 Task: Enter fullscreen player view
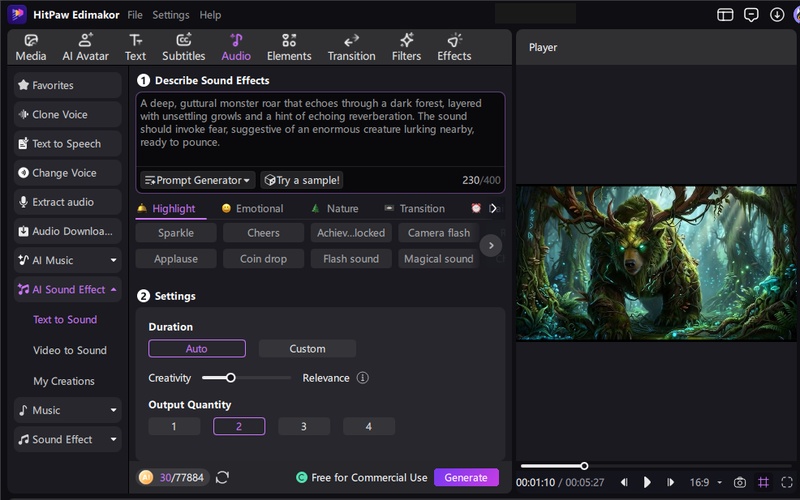787,482
